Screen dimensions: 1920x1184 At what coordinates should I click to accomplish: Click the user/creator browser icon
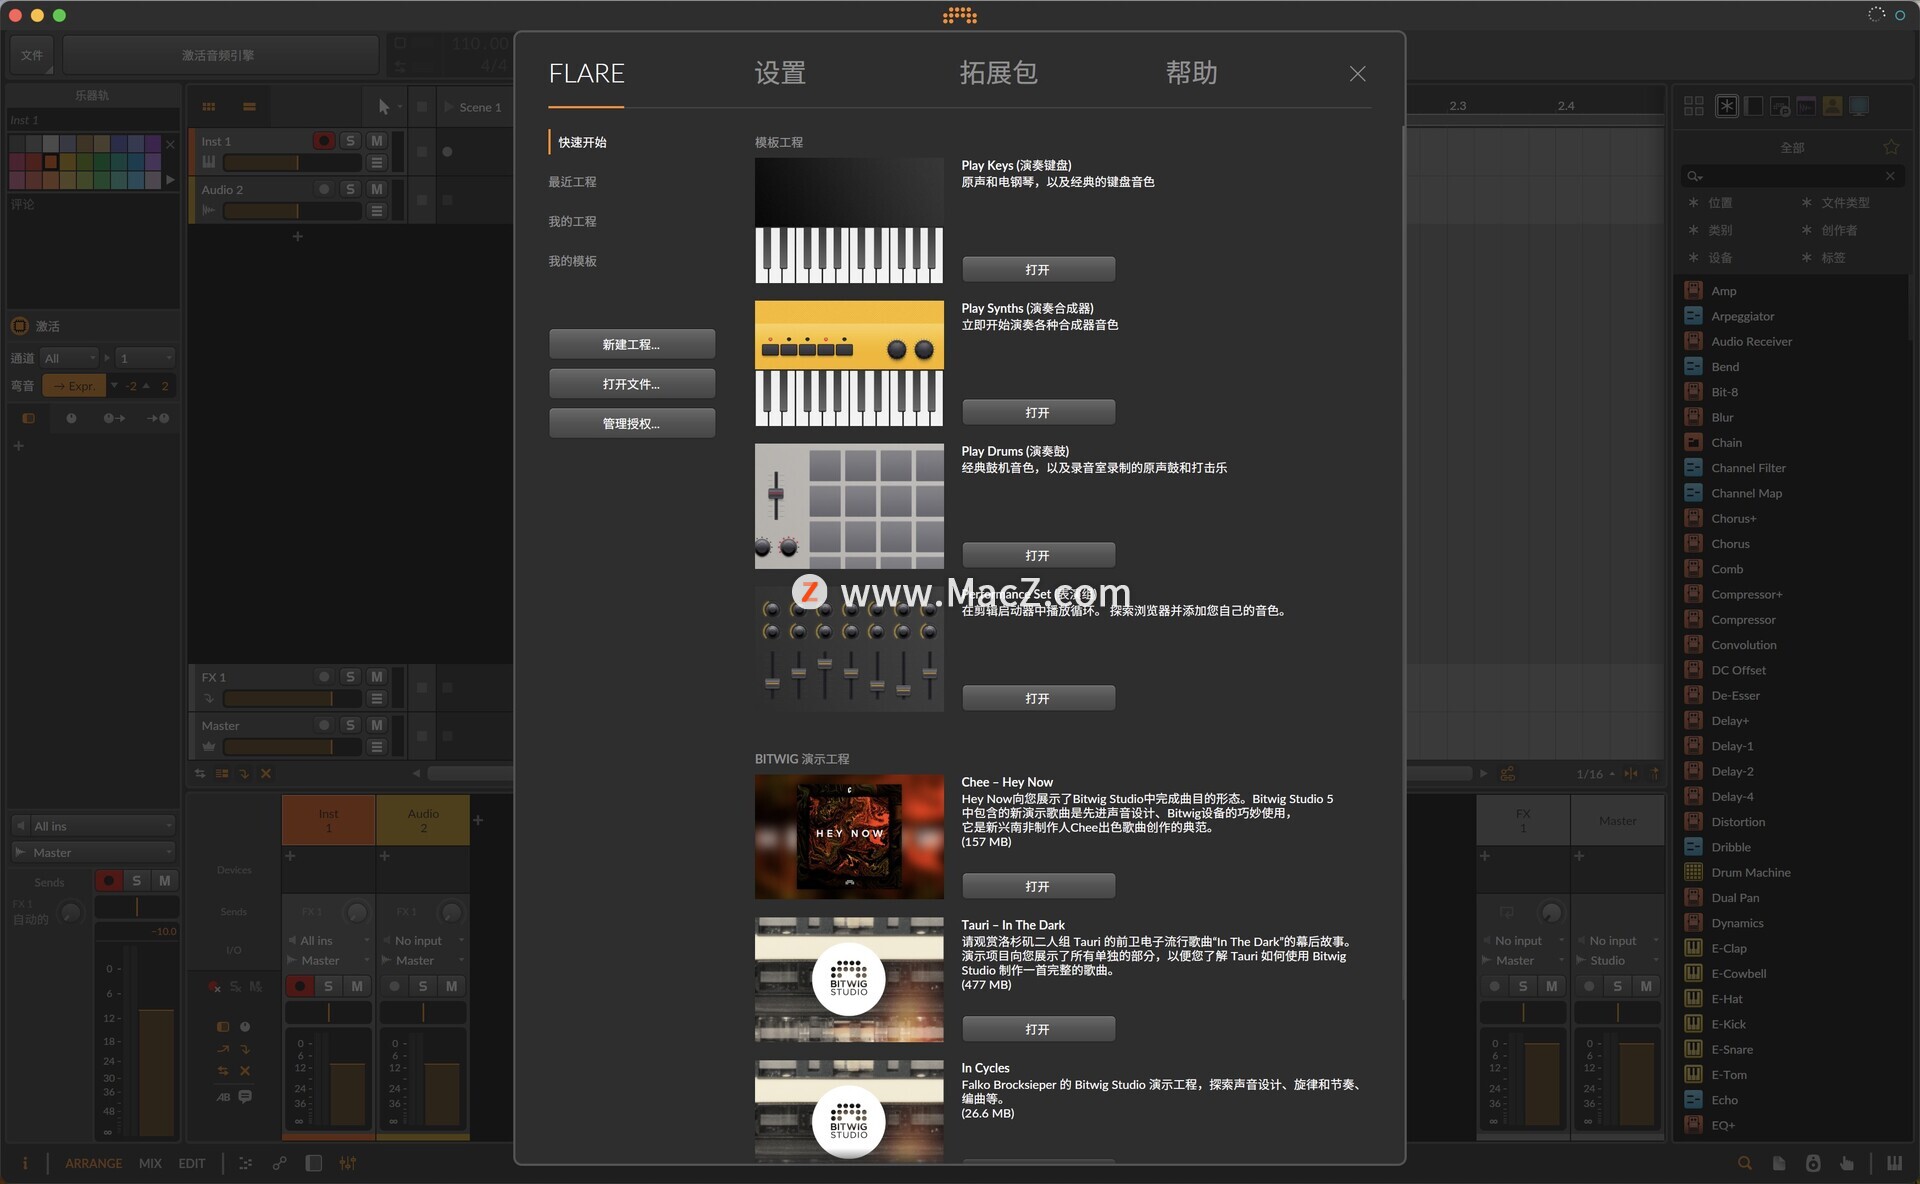point(1832,106)
